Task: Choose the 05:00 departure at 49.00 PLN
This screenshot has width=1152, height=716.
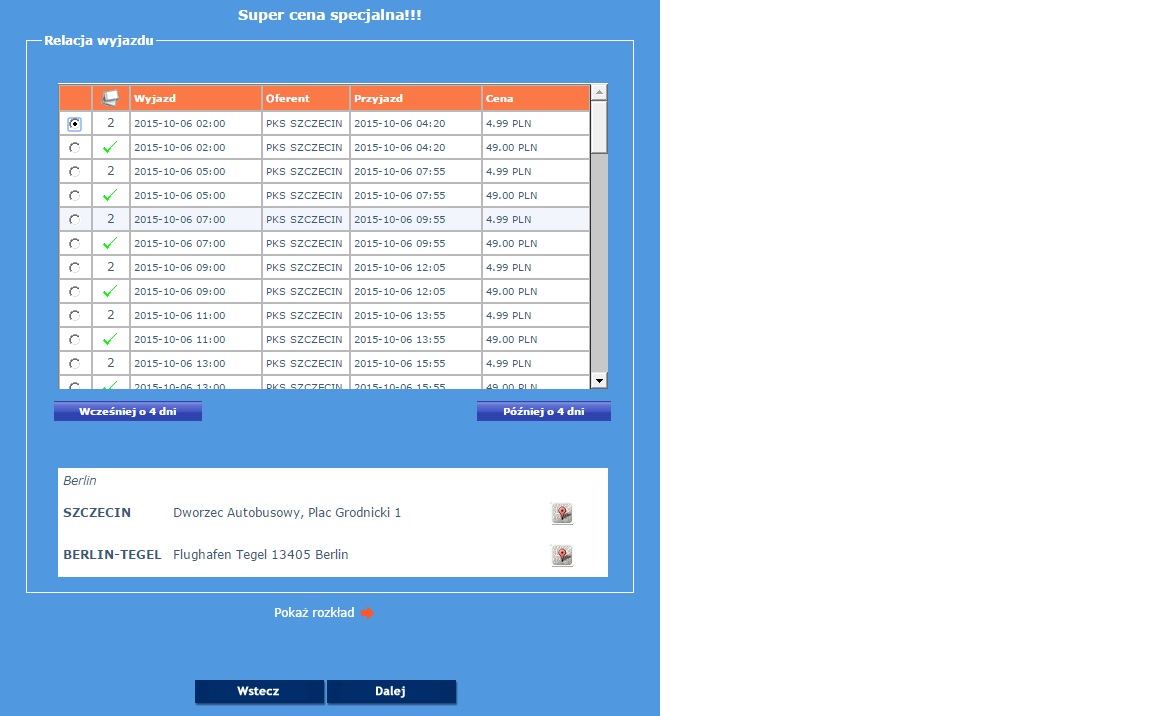Action: point(74,196)
